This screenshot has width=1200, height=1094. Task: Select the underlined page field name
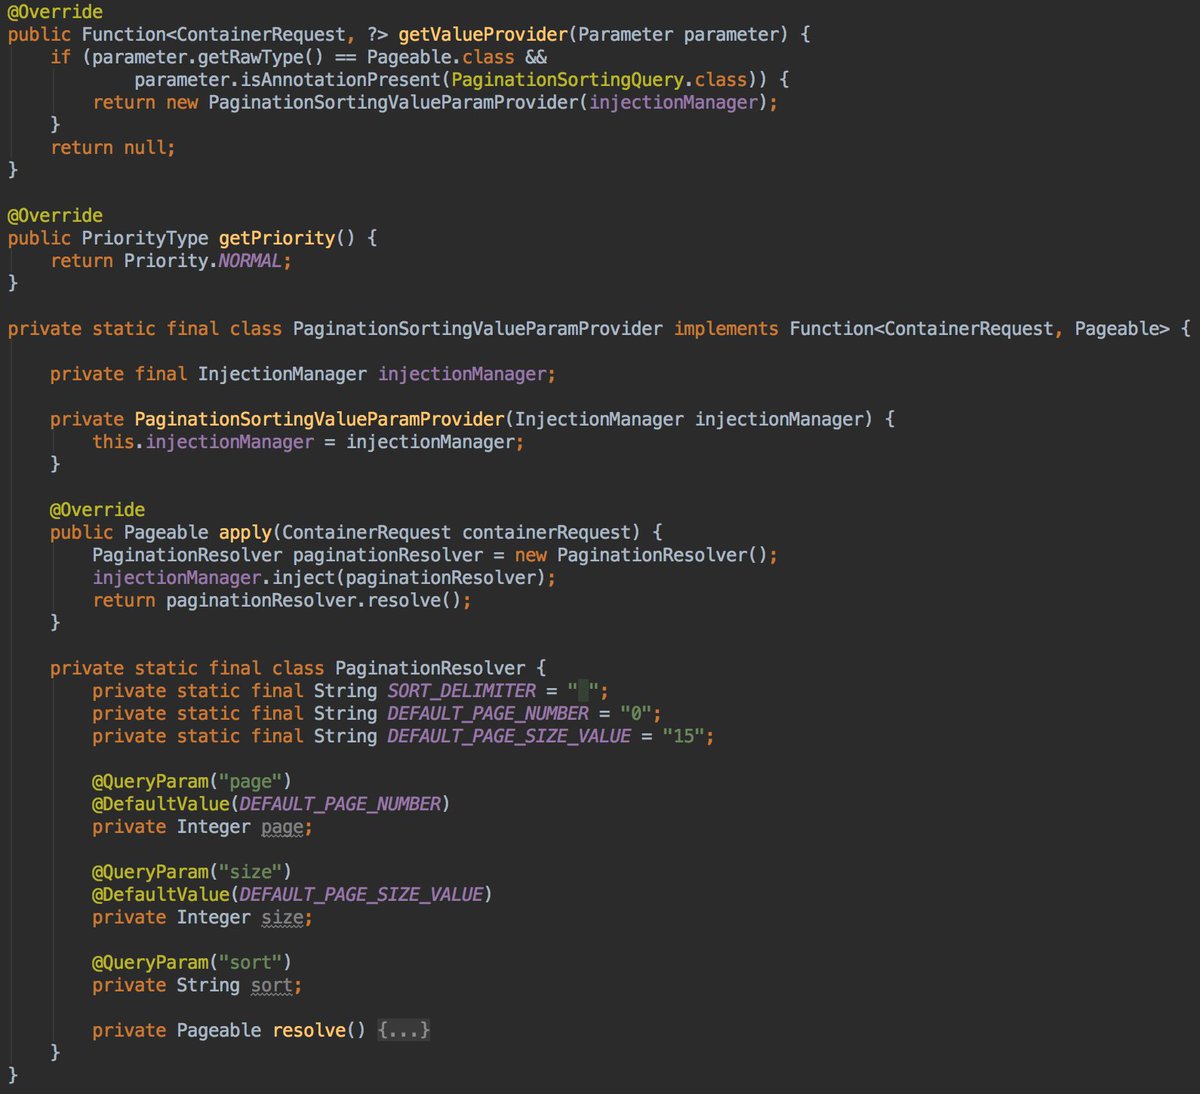[x=280, y=827]
